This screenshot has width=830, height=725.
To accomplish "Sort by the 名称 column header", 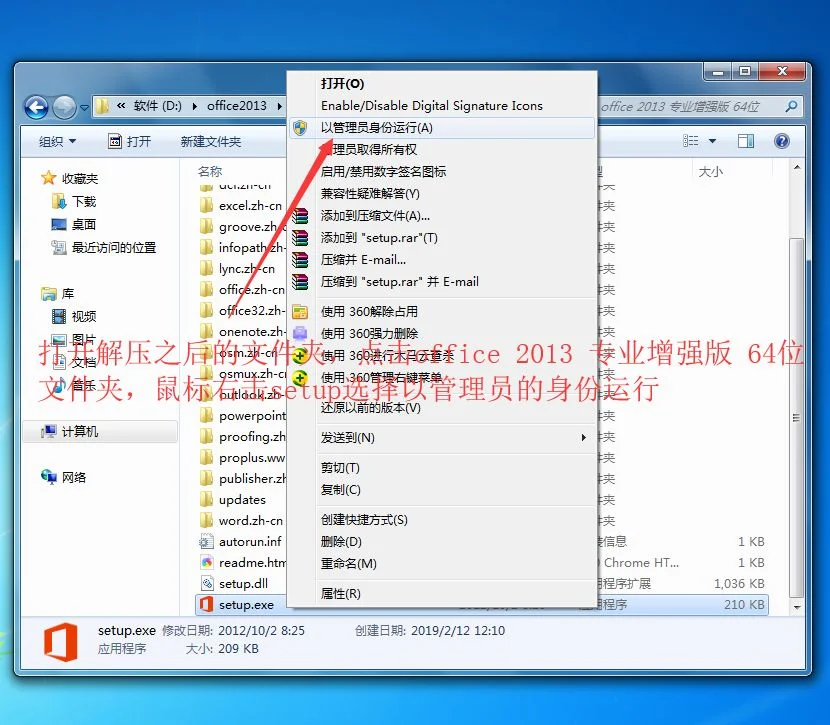I will point(210,171).
